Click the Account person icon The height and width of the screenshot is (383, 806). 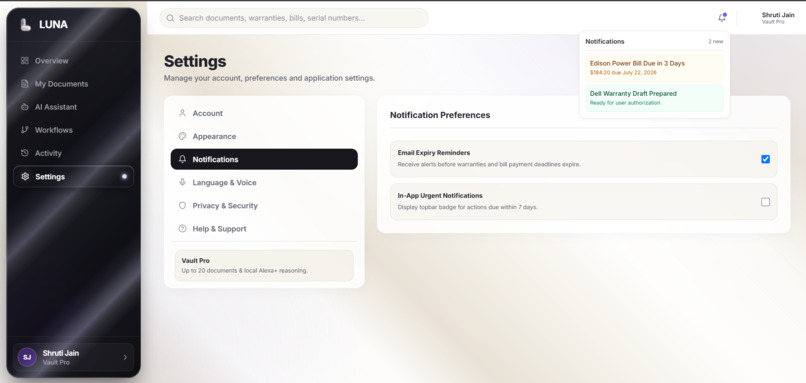[x=182, y=113]
